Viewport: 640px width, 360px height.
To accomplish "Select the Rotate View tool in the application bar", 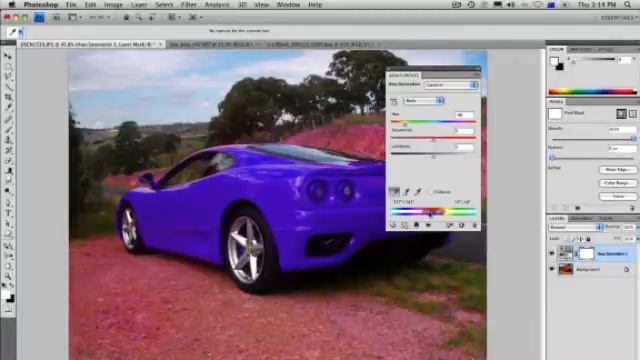I will point(152,18).
